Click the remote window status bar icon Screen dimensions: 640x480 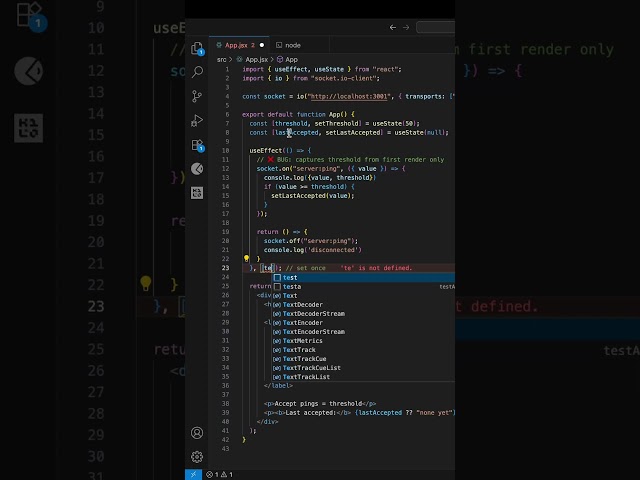click(193, 474)
